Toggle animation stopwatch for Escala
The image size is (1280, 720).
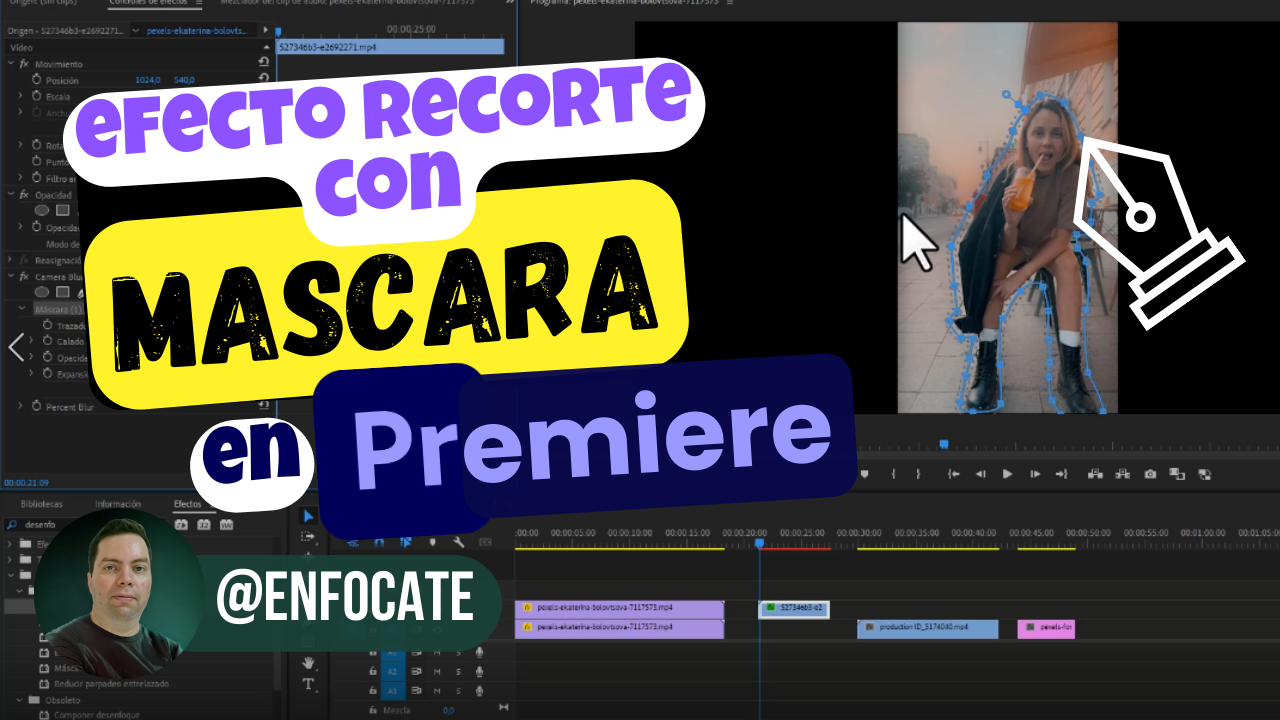point(36,96)
